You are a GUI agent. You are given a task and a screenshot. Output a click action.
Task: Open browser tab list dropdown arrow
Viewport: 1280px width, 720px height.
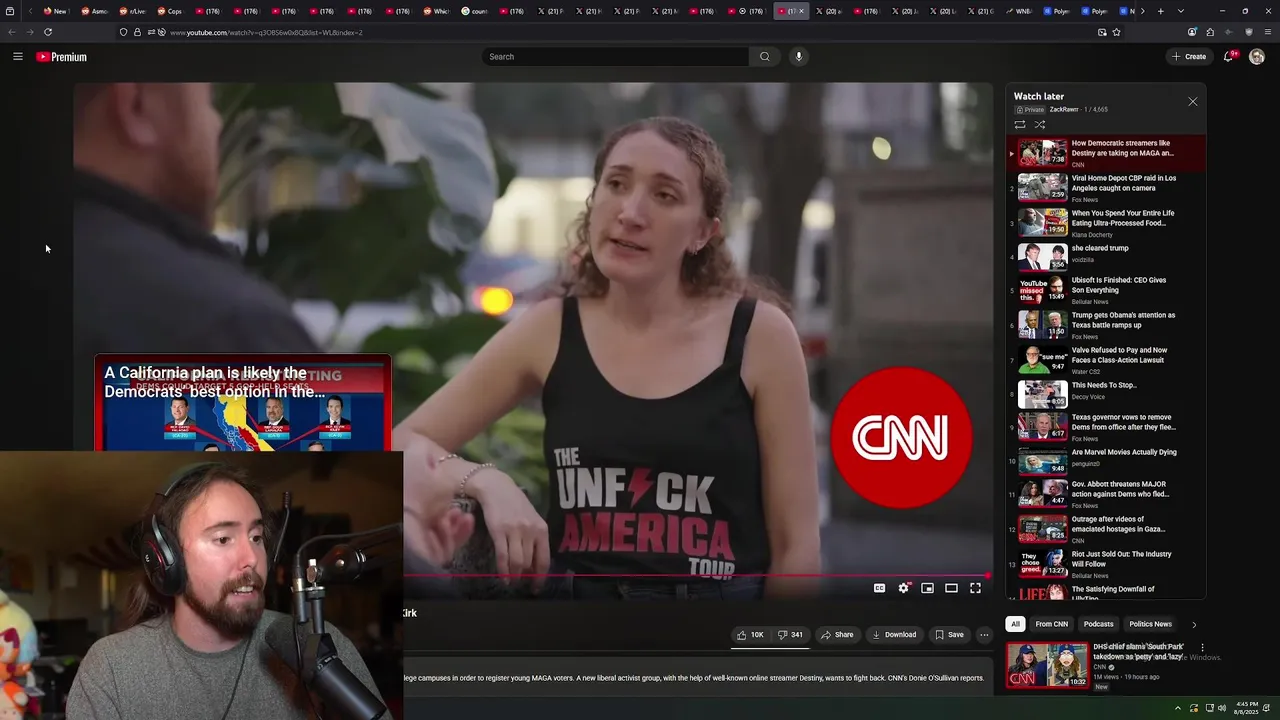1181,11
